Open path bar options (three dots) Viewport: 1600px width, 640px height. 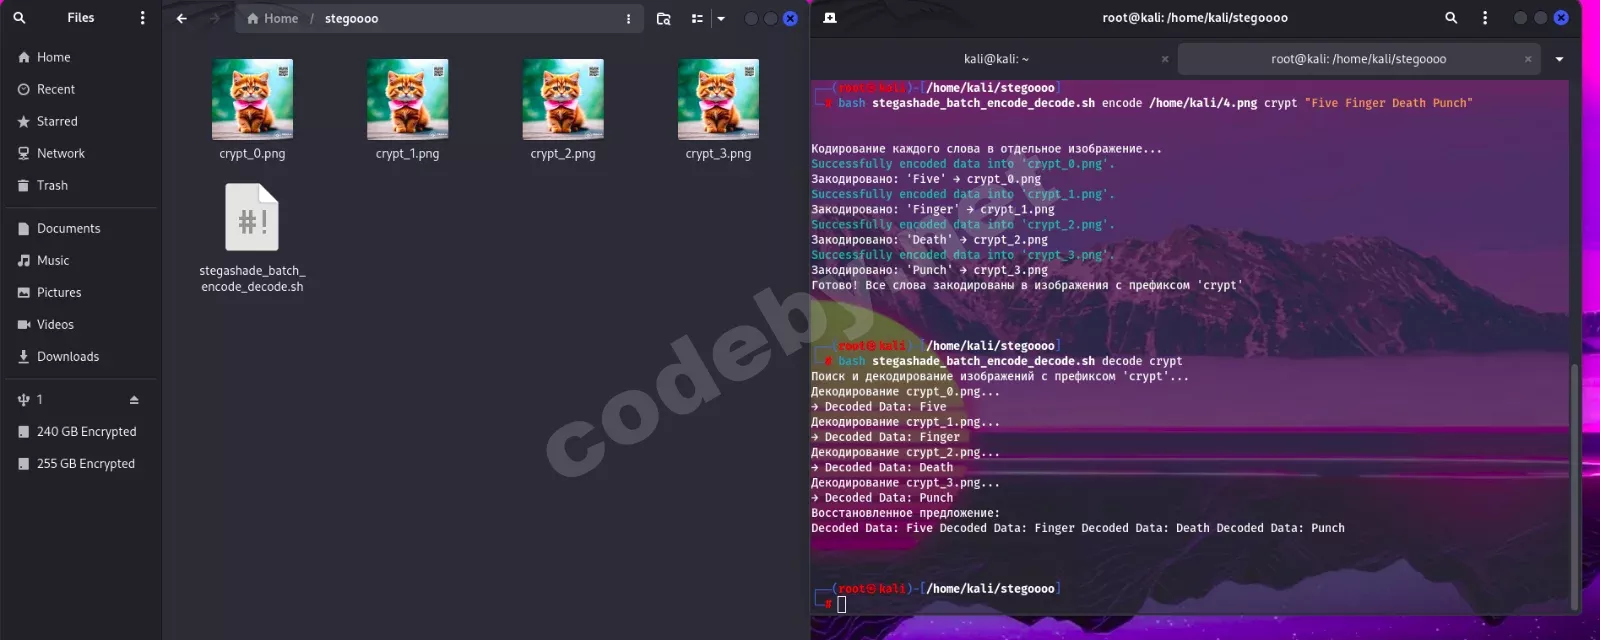628,18
